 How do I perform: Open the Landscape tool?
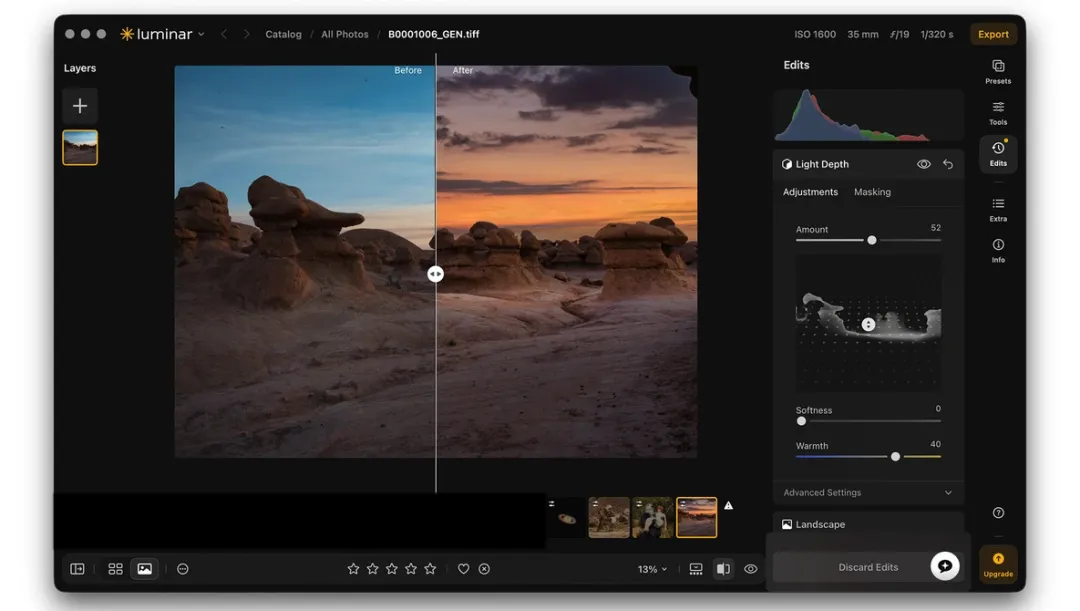[868, 524]
